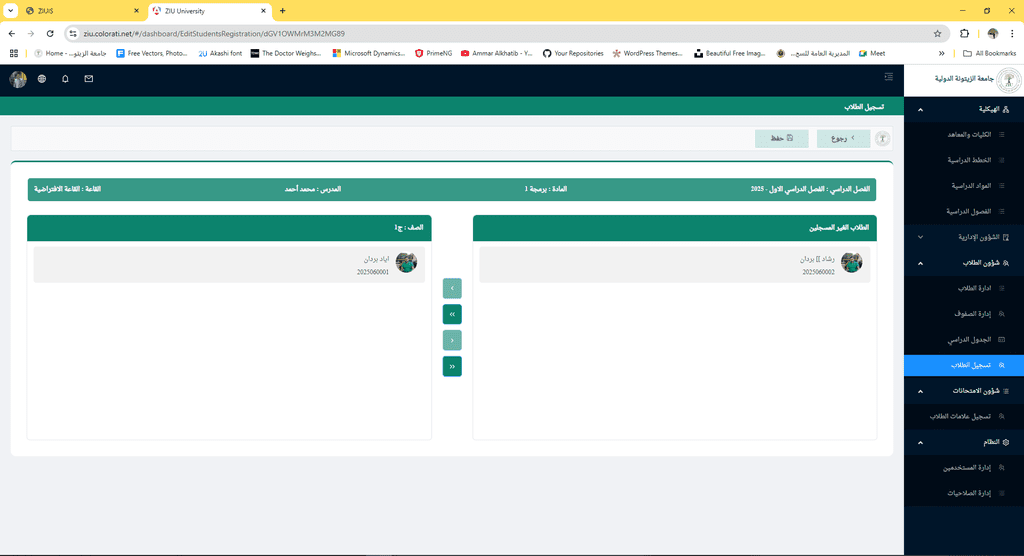Open Chrome profile avatar
The image size is (1024, 556).
point(993,34)
